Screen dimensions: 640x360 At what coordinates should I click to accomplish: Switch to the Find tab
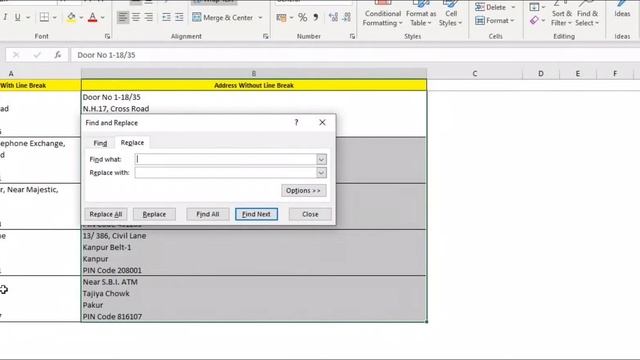[100, 143]
